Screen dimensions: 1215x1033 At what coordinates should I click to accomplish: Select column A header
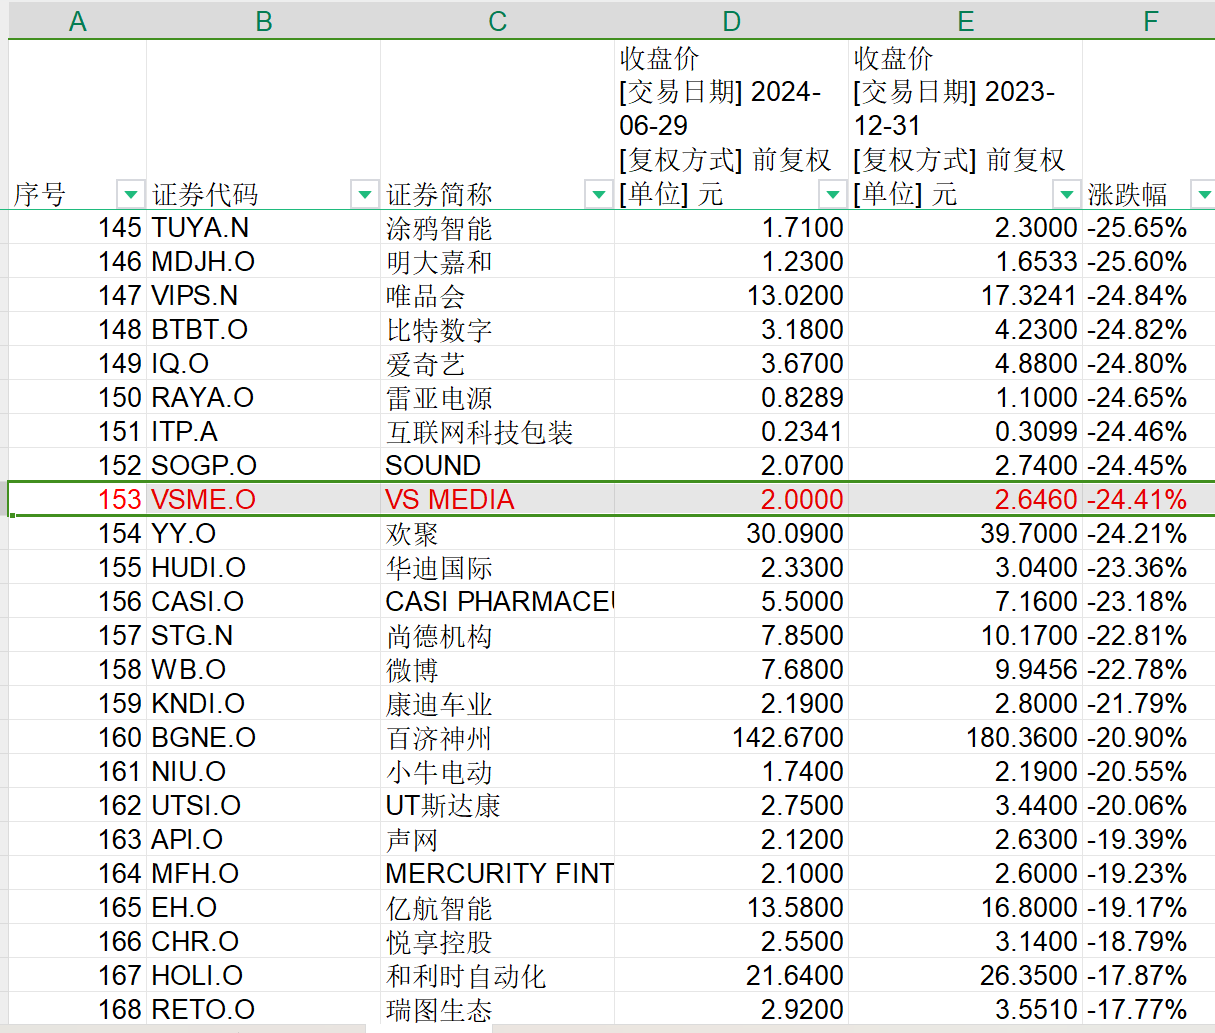77,20
